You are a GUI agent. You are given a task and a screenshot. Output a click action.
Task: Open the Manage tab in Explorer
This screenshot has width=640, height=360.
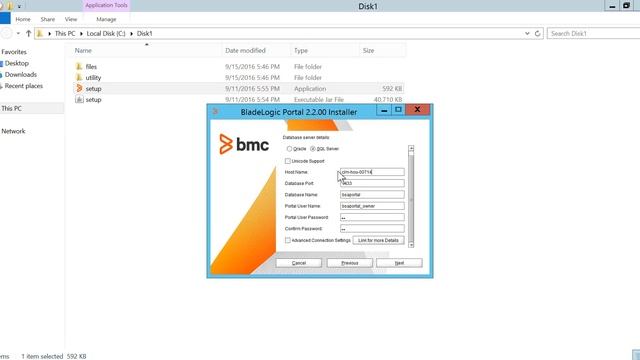coord(106,19)
